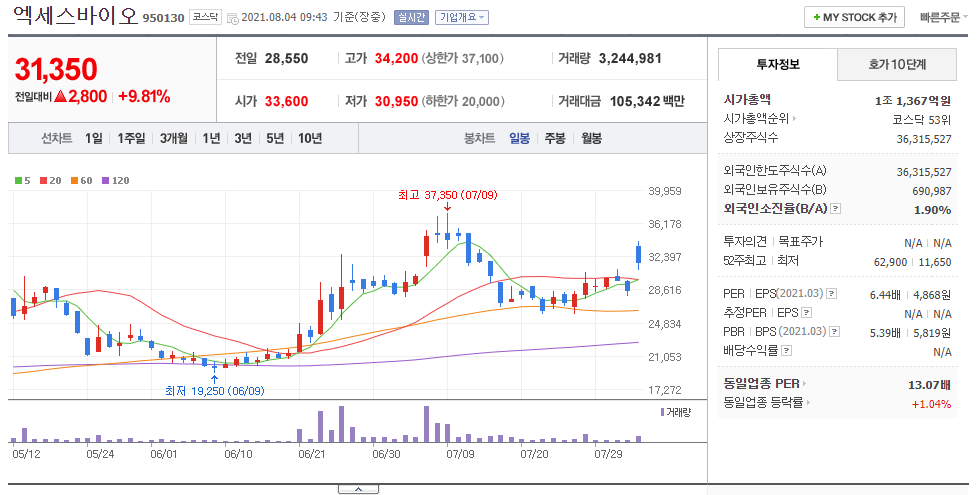
Task: Click the 상장주식수 value 36,315,527
Action: 924,139
